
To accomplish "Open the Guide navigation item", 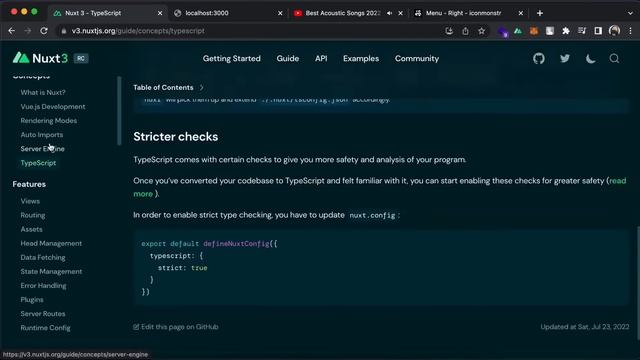I will 288,58.
